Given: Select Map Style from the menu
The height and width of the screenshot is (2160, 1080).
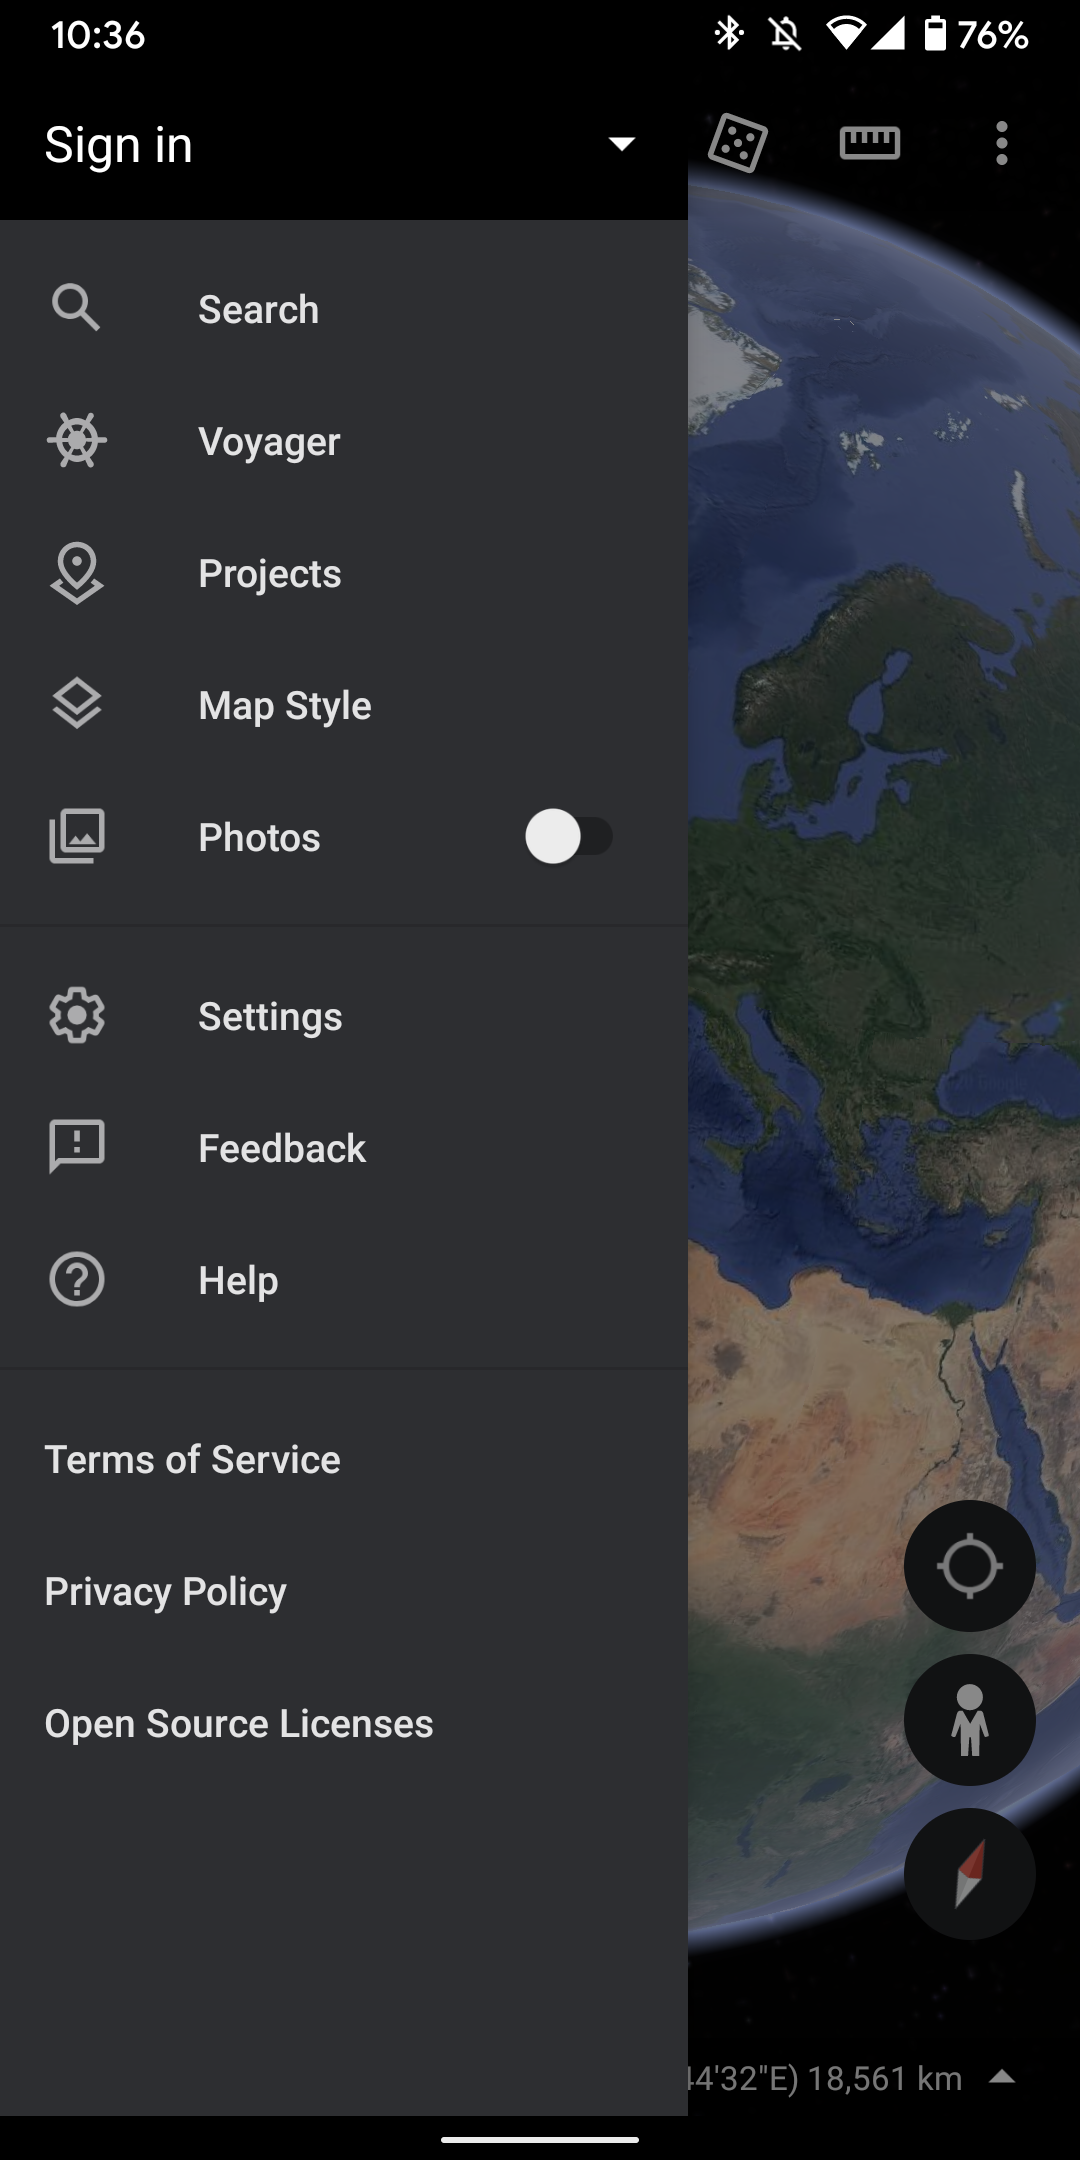Looking at the screenshot, I should point(285,706).
